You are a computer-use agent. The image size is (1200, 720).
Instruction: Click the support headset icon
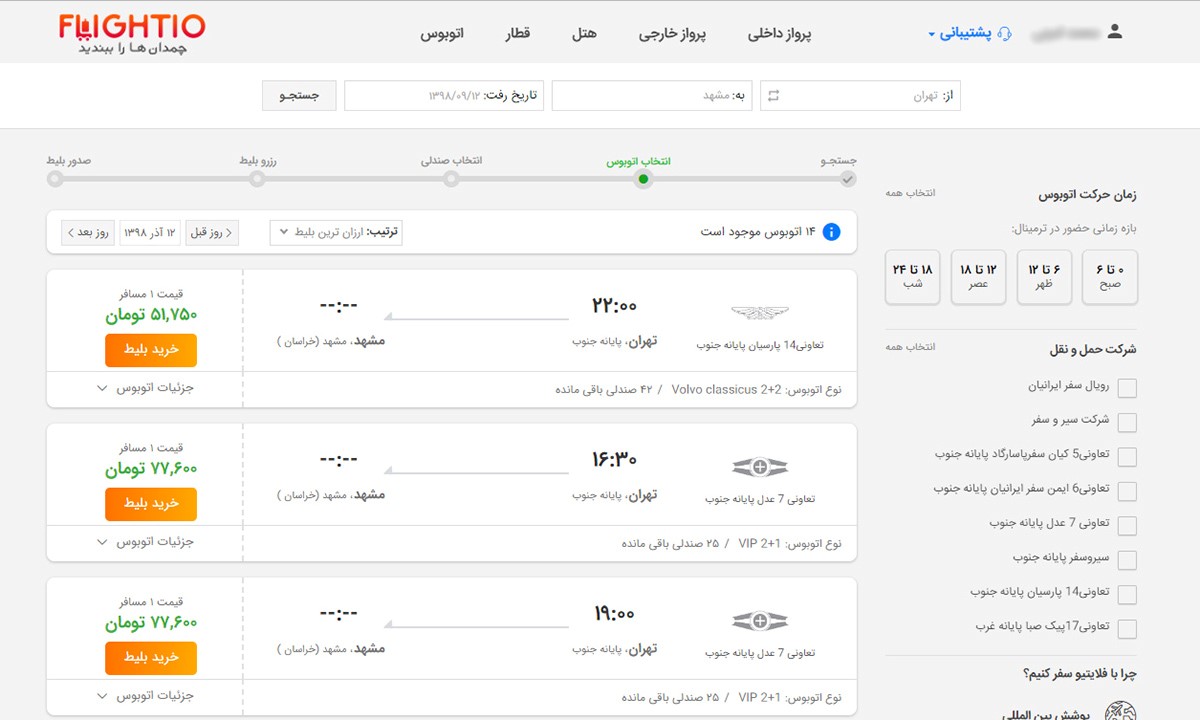coord(1005,33)
